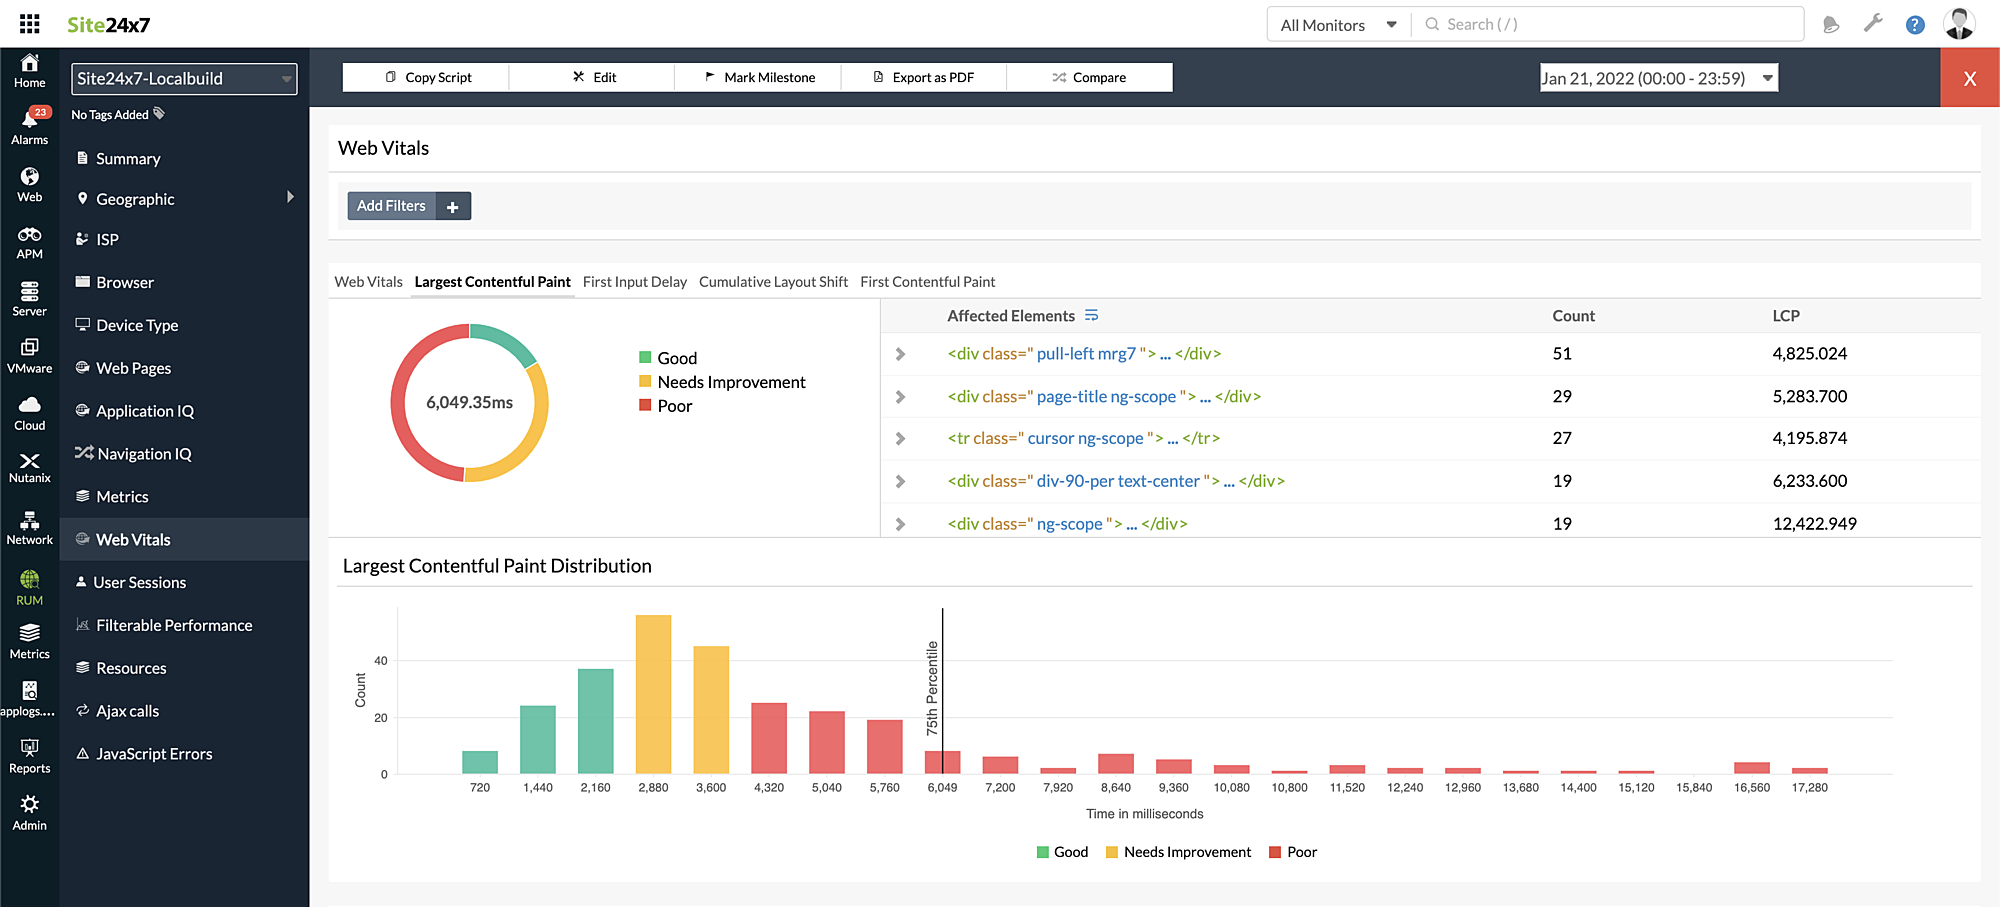Image resolution: width=2000 pixels, height=907 pixels.
Task: Click the Affected Elements filter icon
Action: pos(1091,316)
